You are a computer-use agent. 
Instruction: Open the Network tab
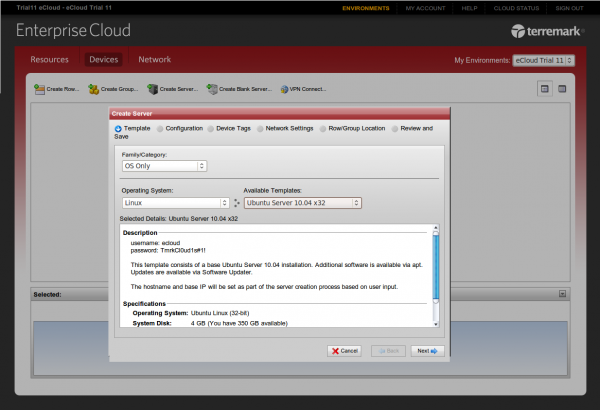point(155,60)
